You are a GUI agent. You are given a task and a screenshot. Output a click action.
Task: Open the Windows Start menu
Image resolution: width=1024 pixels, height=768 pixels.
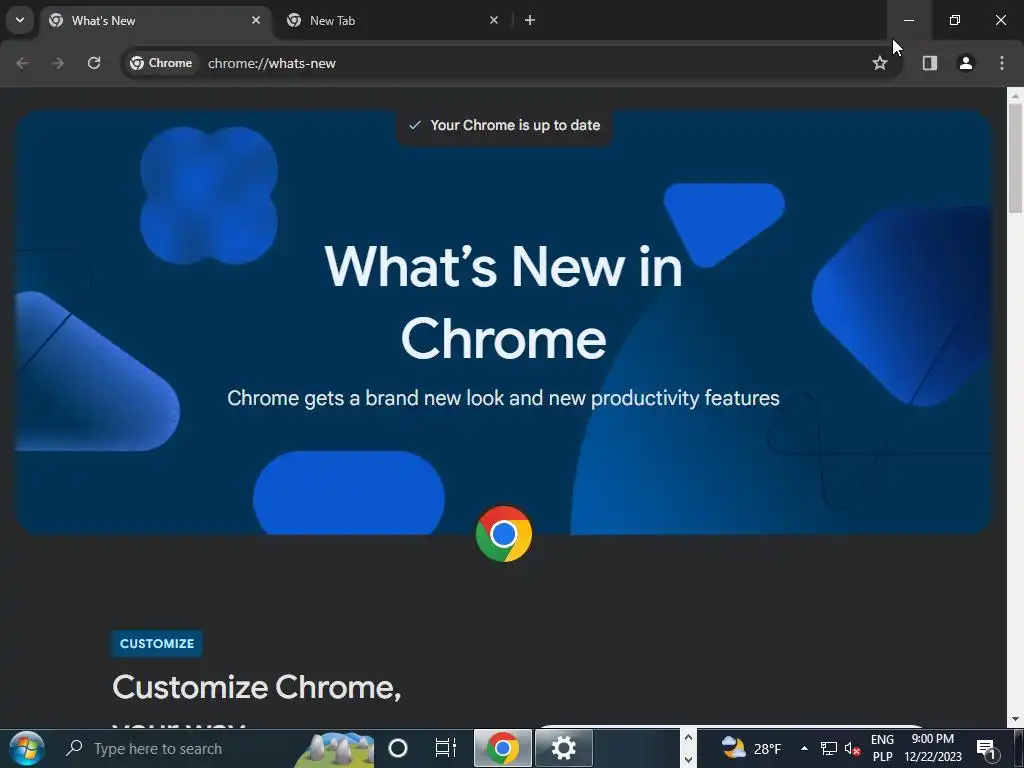[27, 748]
